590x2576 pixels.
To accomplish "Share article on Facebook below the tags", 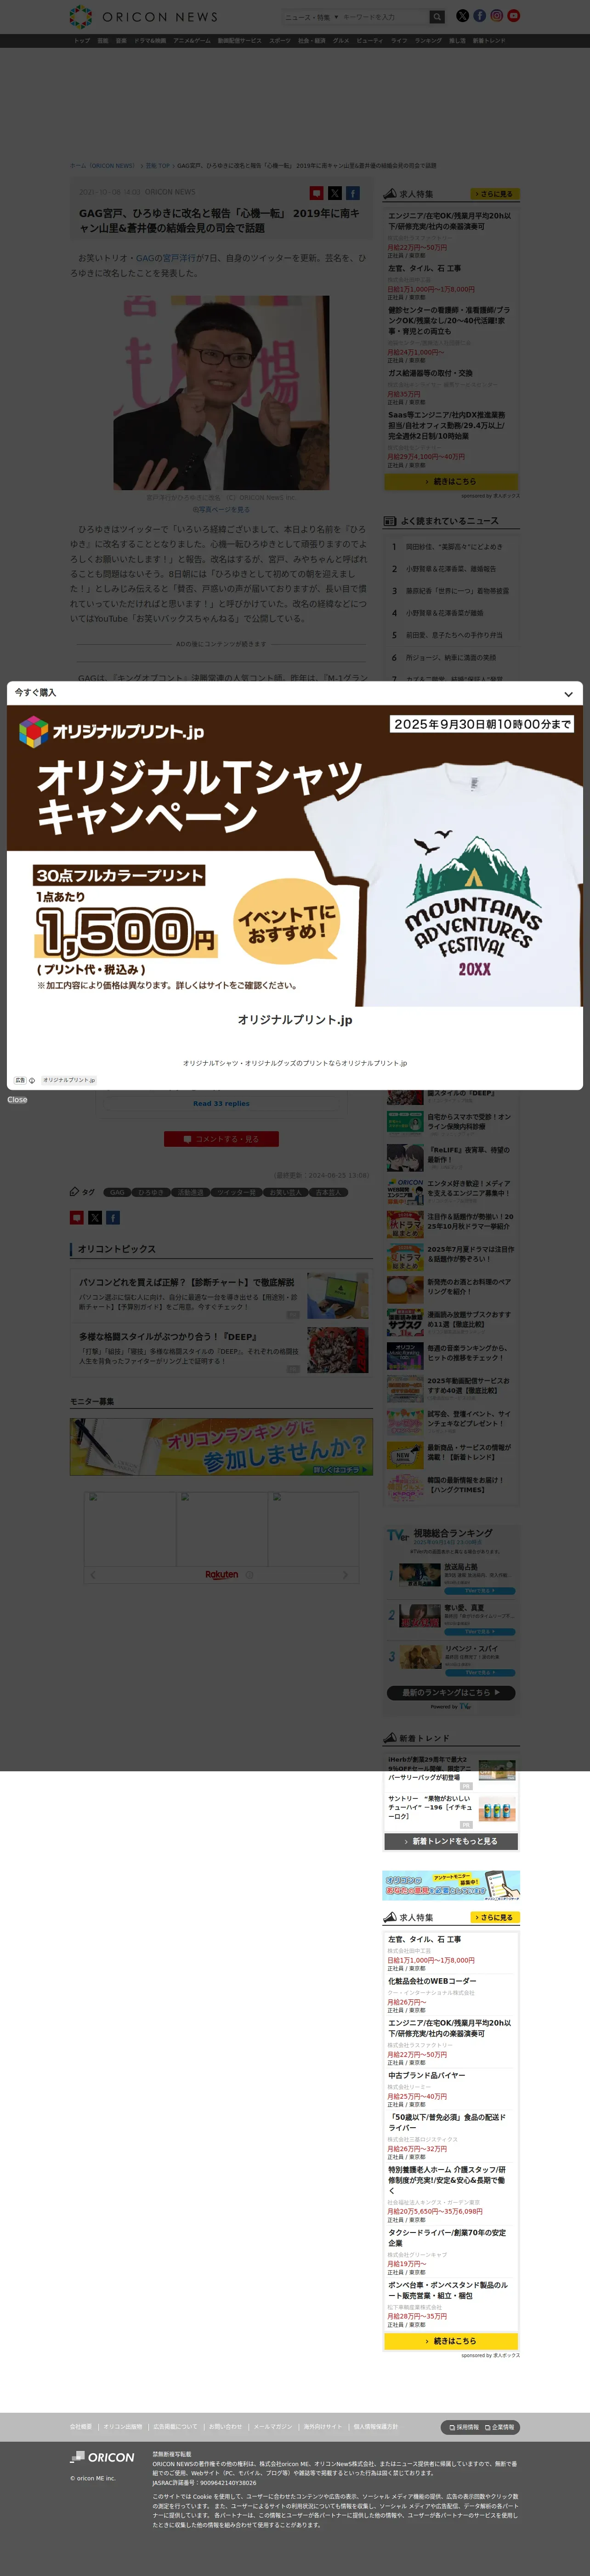I will click(113, 1218).
